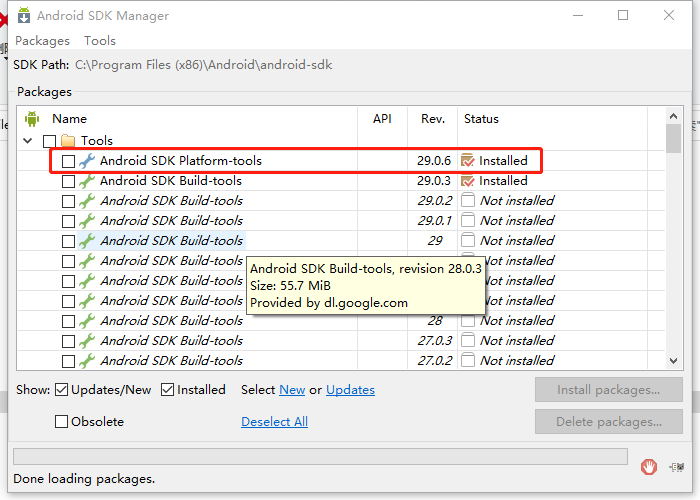The width and height of the screenshot is (700, 500).
Task: Click the Delete packages button
Action: click(608, 421)
